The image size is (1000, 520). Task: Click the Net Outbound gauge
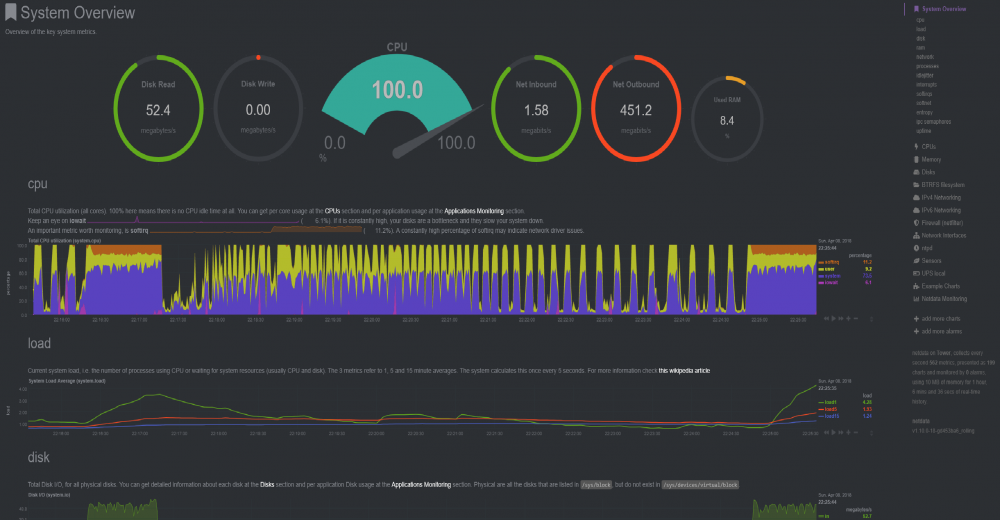[x=636, y=108]
